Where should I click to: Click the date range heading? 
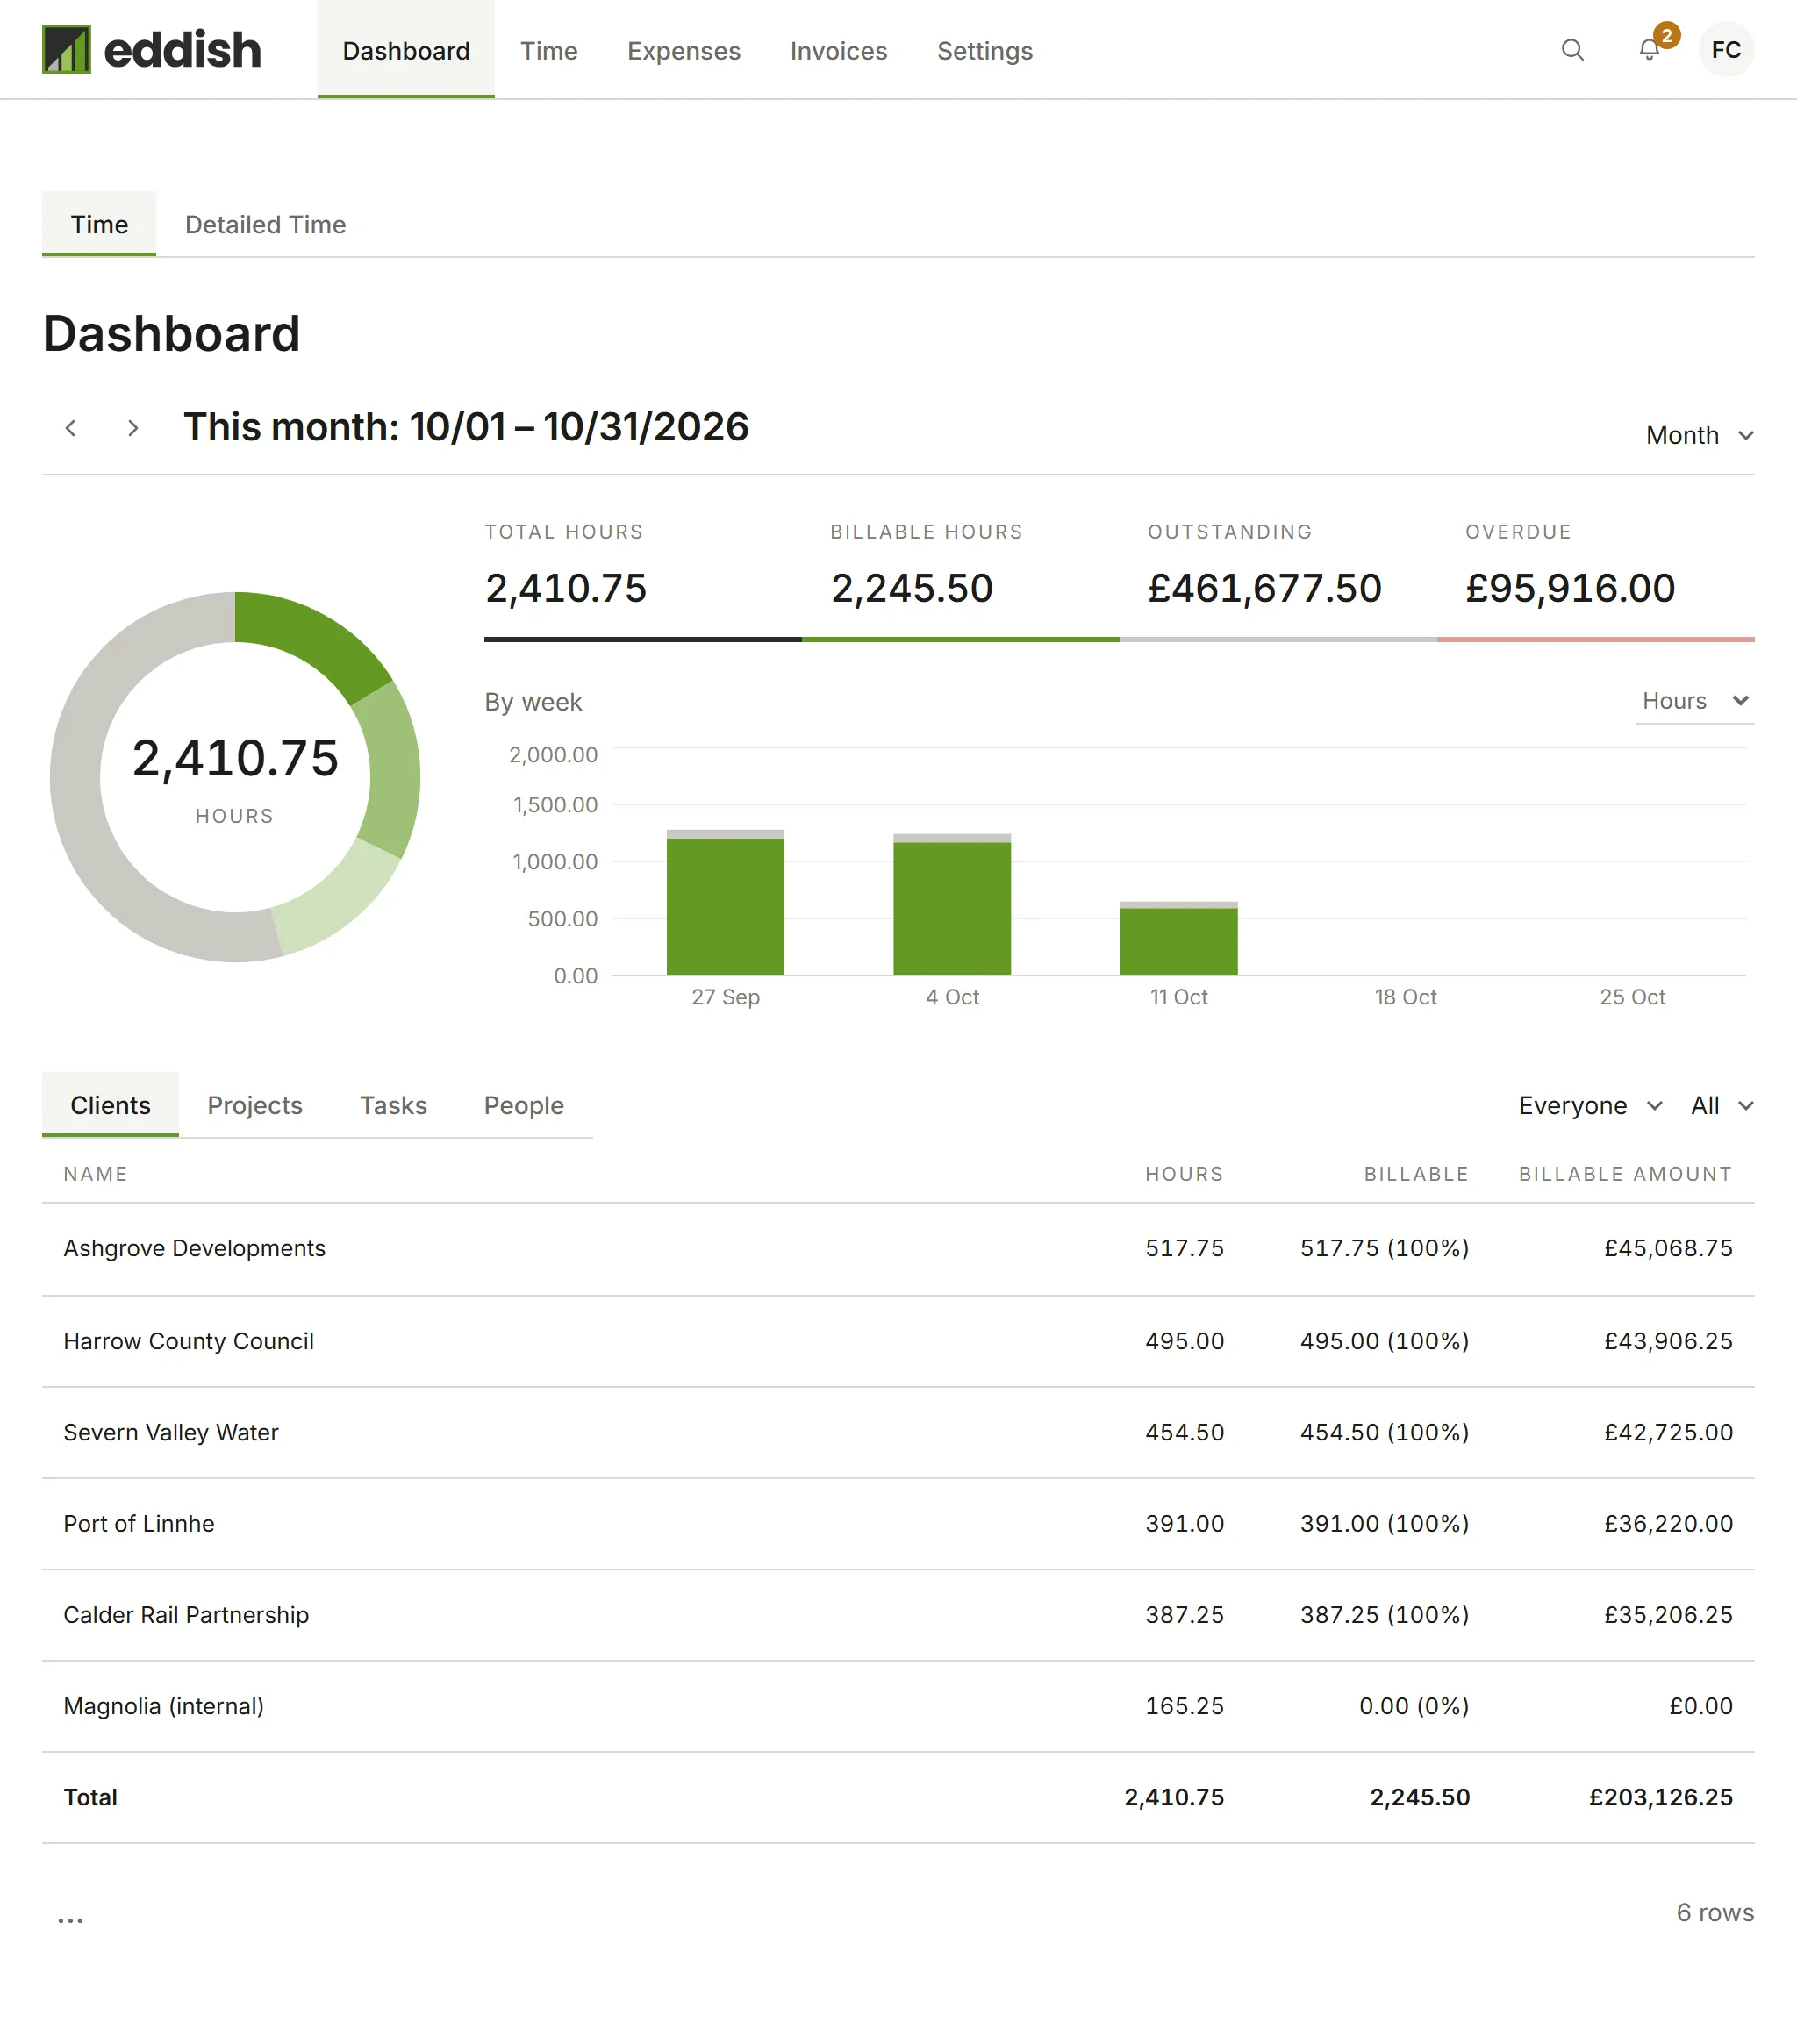[466, 427]
